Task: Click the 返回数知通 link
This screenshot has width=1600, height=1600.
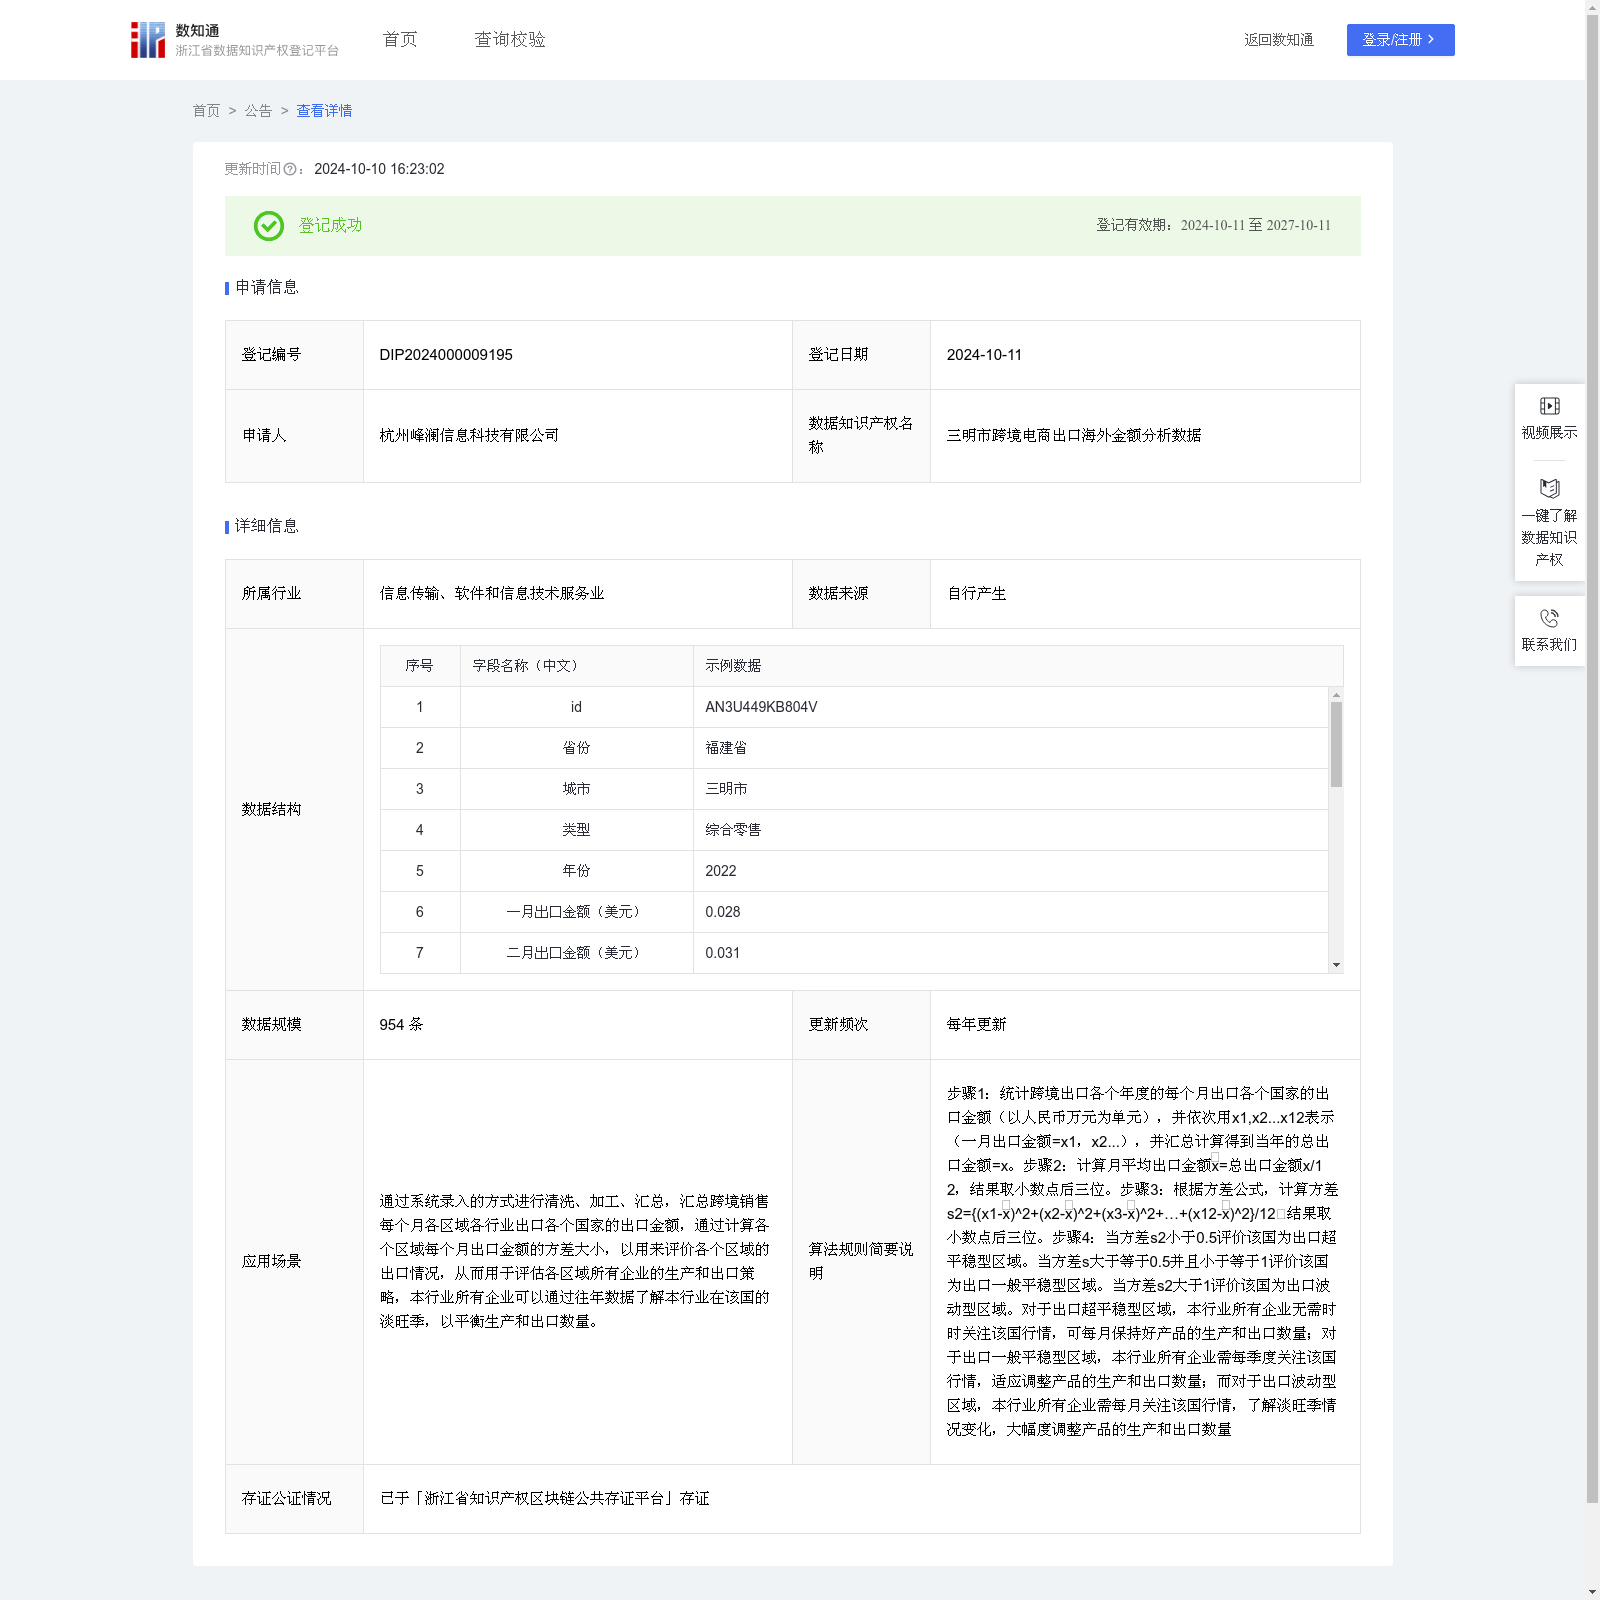Action: click(x=1278, y=40)
